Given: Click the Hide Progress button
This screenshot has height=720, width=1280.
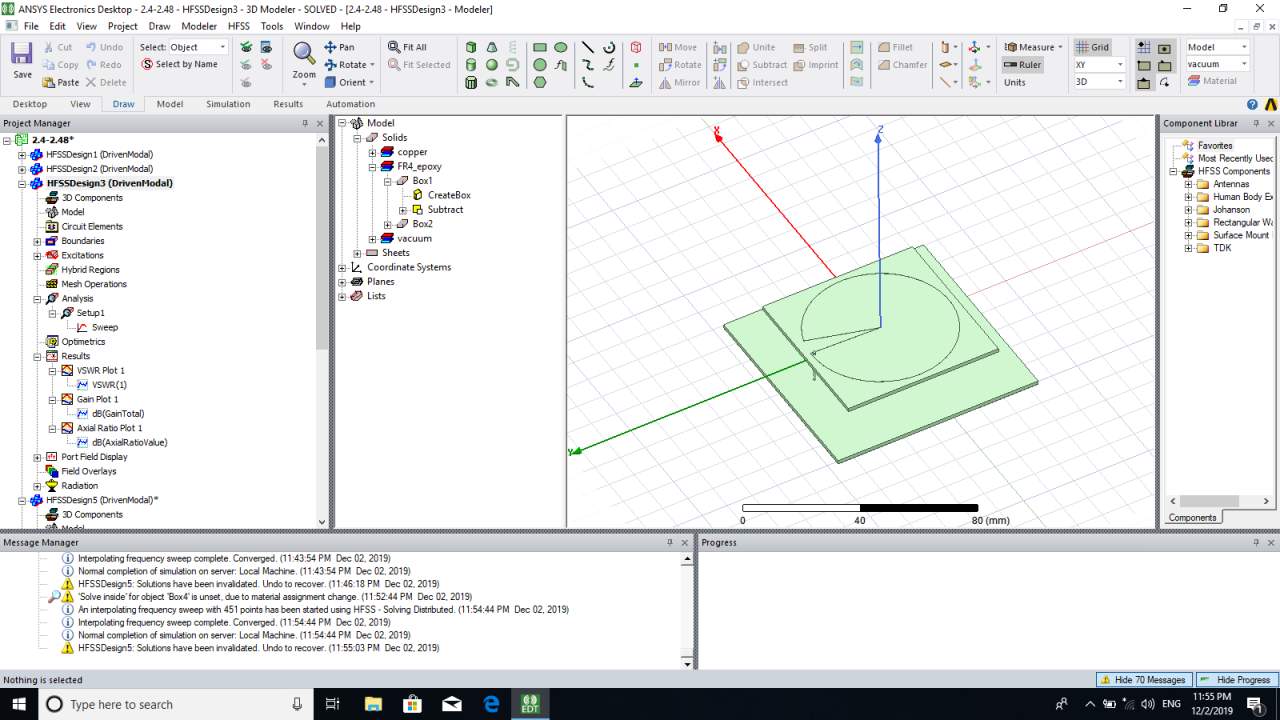Looking at the screenshot, I should 1236,680.
